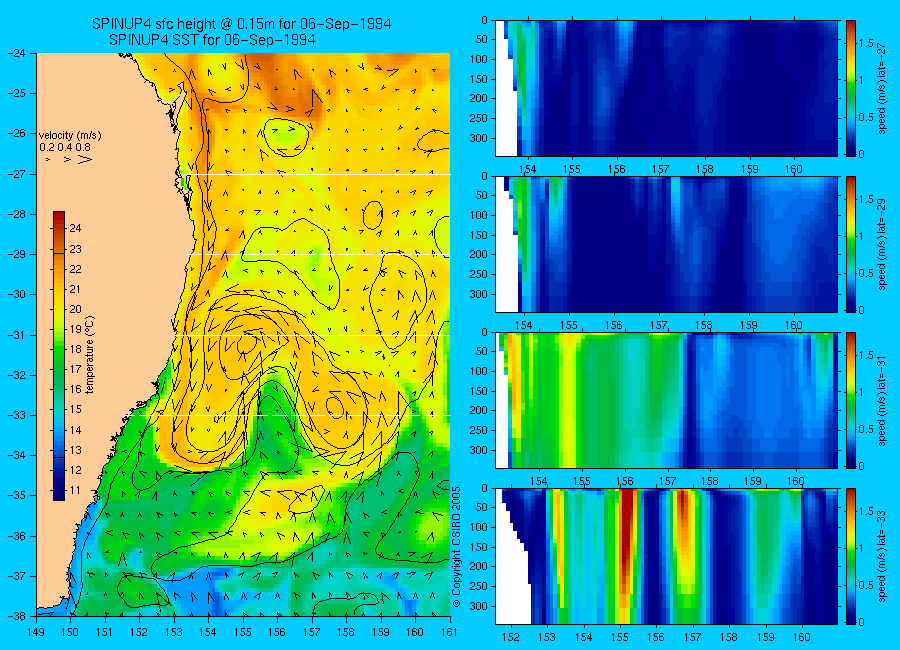Click the speed color bar for lat=-33
900x650 pixels.
point(851,556)
